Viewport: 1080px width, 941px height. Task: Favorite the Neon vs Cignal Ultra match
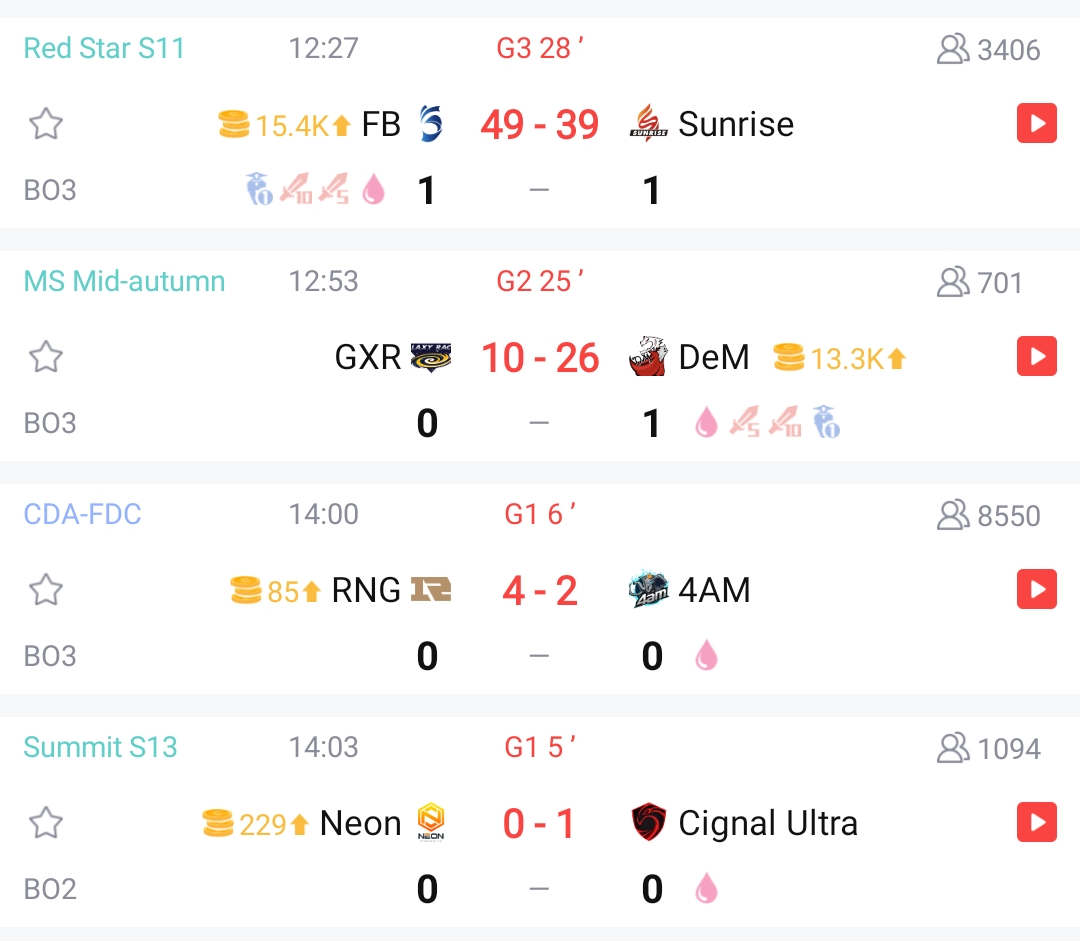46,823
